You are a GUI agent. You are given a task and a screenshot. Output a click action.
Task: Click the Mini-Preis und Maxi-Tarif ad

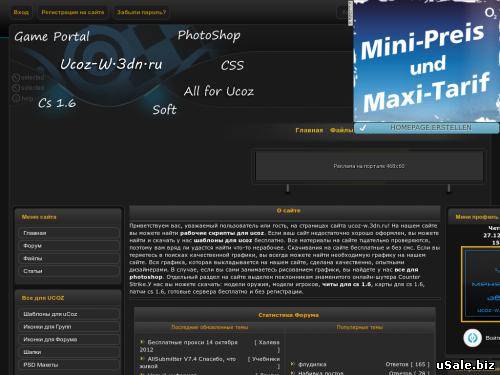pos(427,62)
